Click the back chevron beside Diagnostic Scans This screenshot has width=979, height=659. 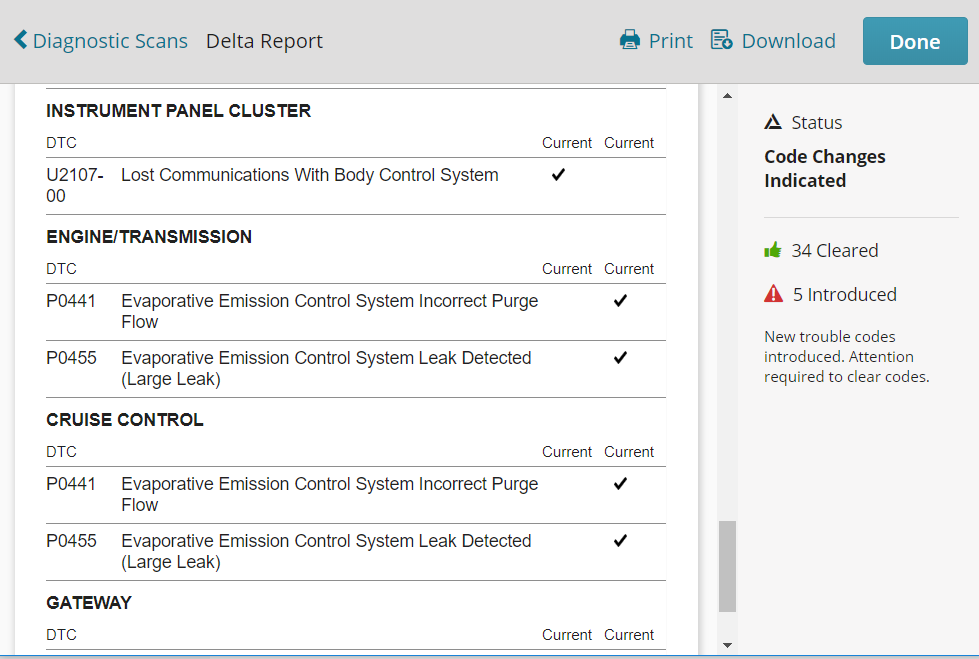pos(21,39)
